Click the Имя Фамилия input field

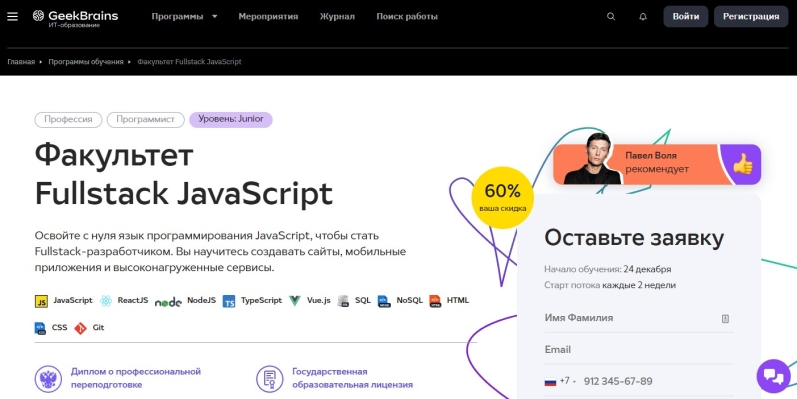pos(639,318)
